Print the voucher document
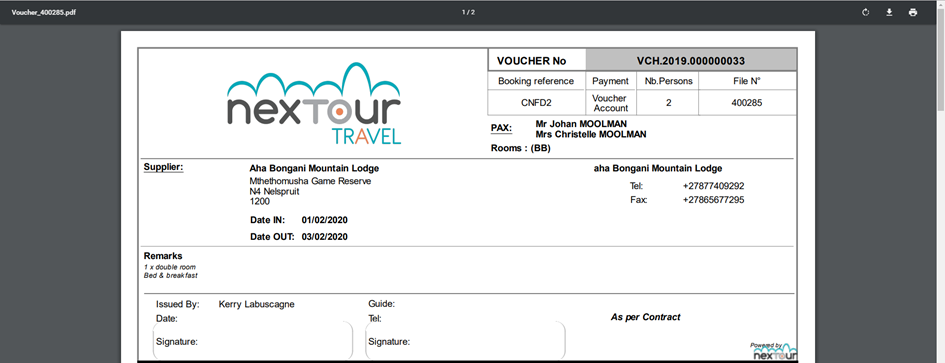 [912, 12]
